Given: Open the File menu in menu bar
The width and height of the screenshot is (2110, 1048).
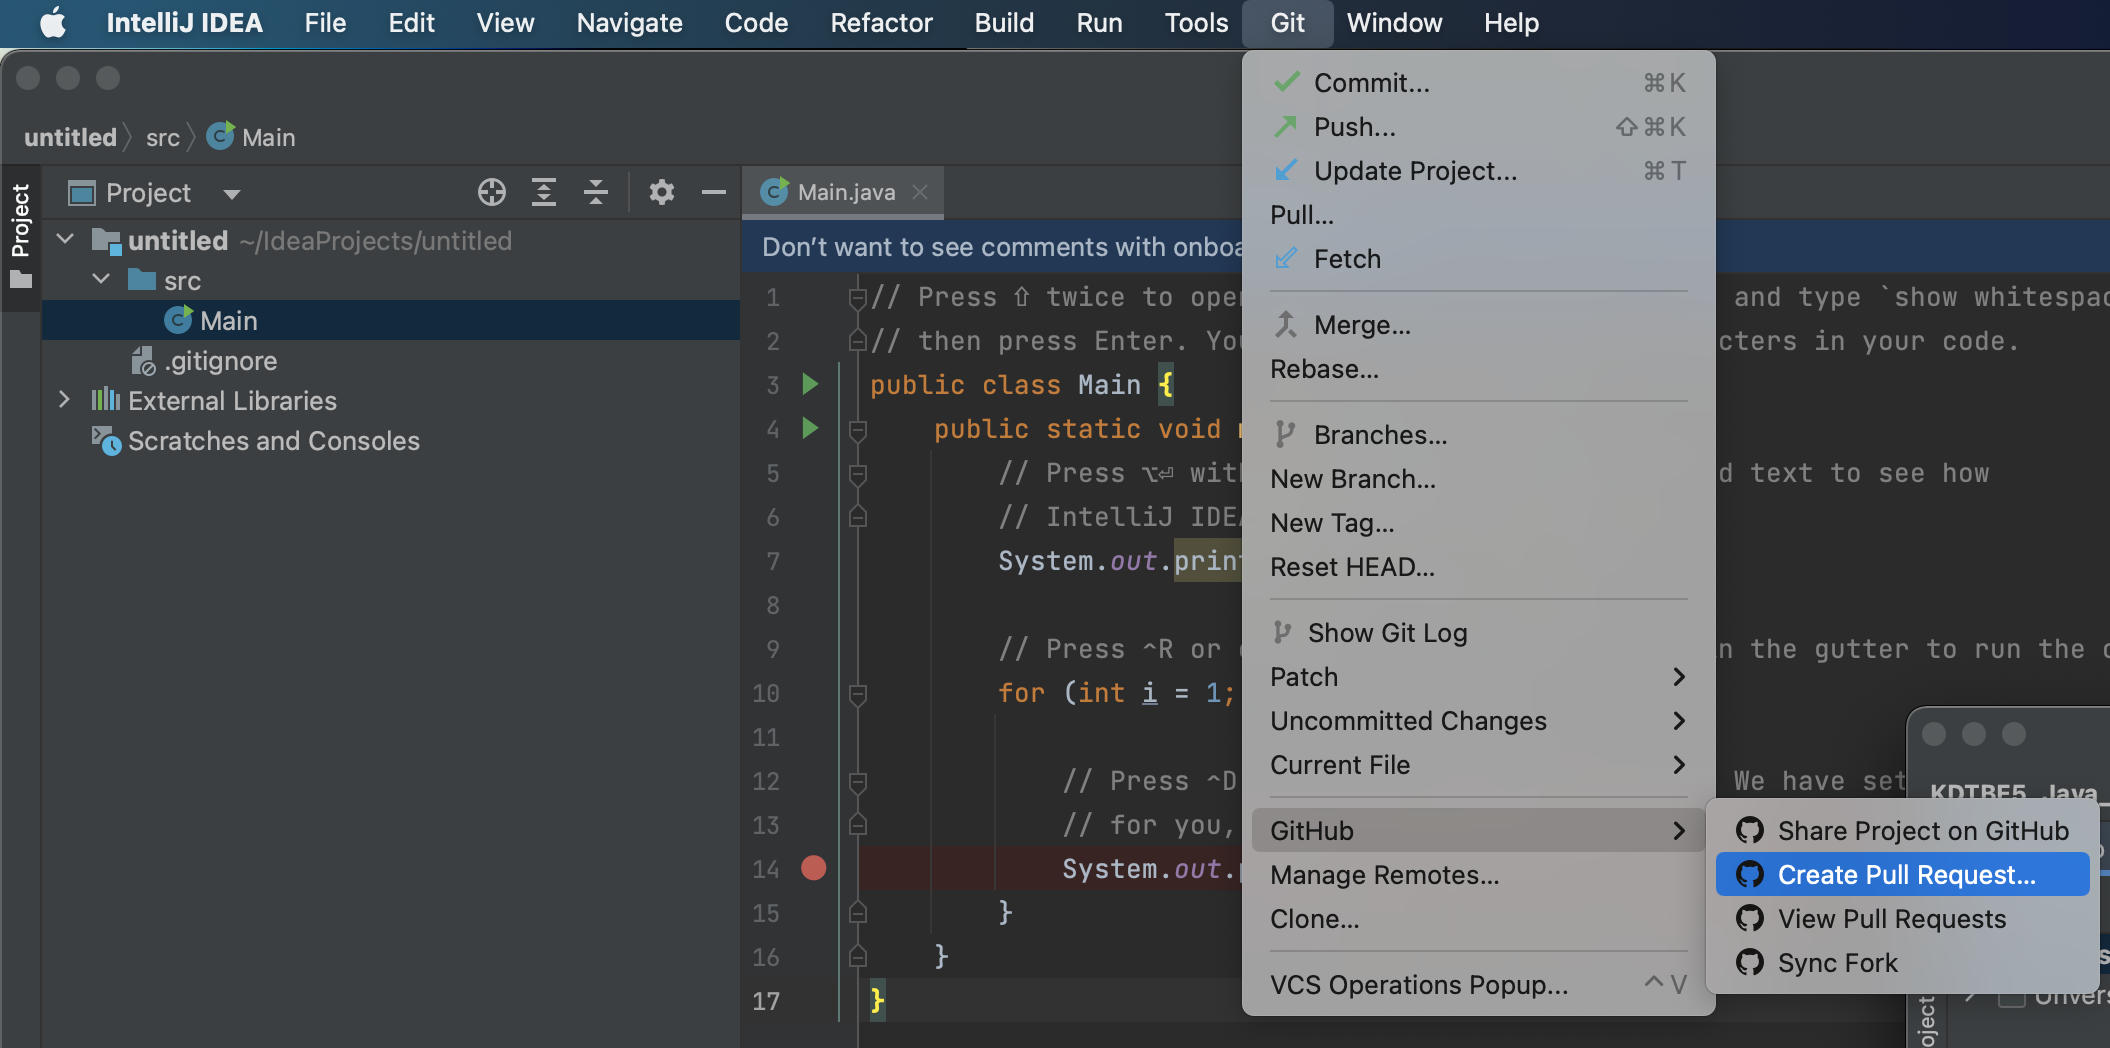Looking at the screenshot, I should point(325,23).
